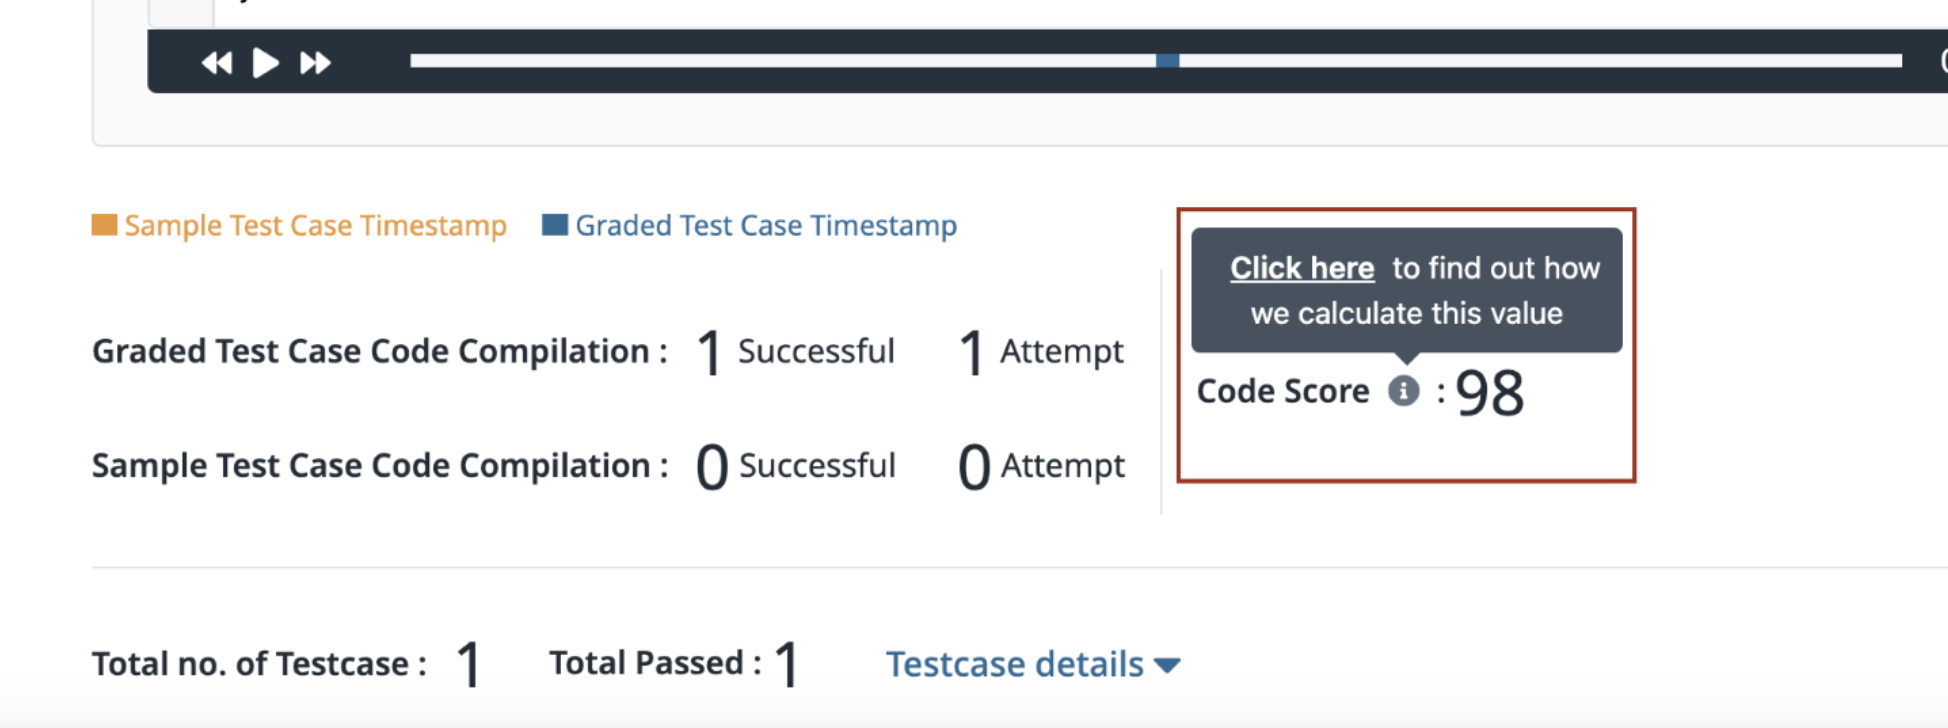
Task: Click the graded compilation Attempt count
Action: pyautogui.click(x=972, y=353)
